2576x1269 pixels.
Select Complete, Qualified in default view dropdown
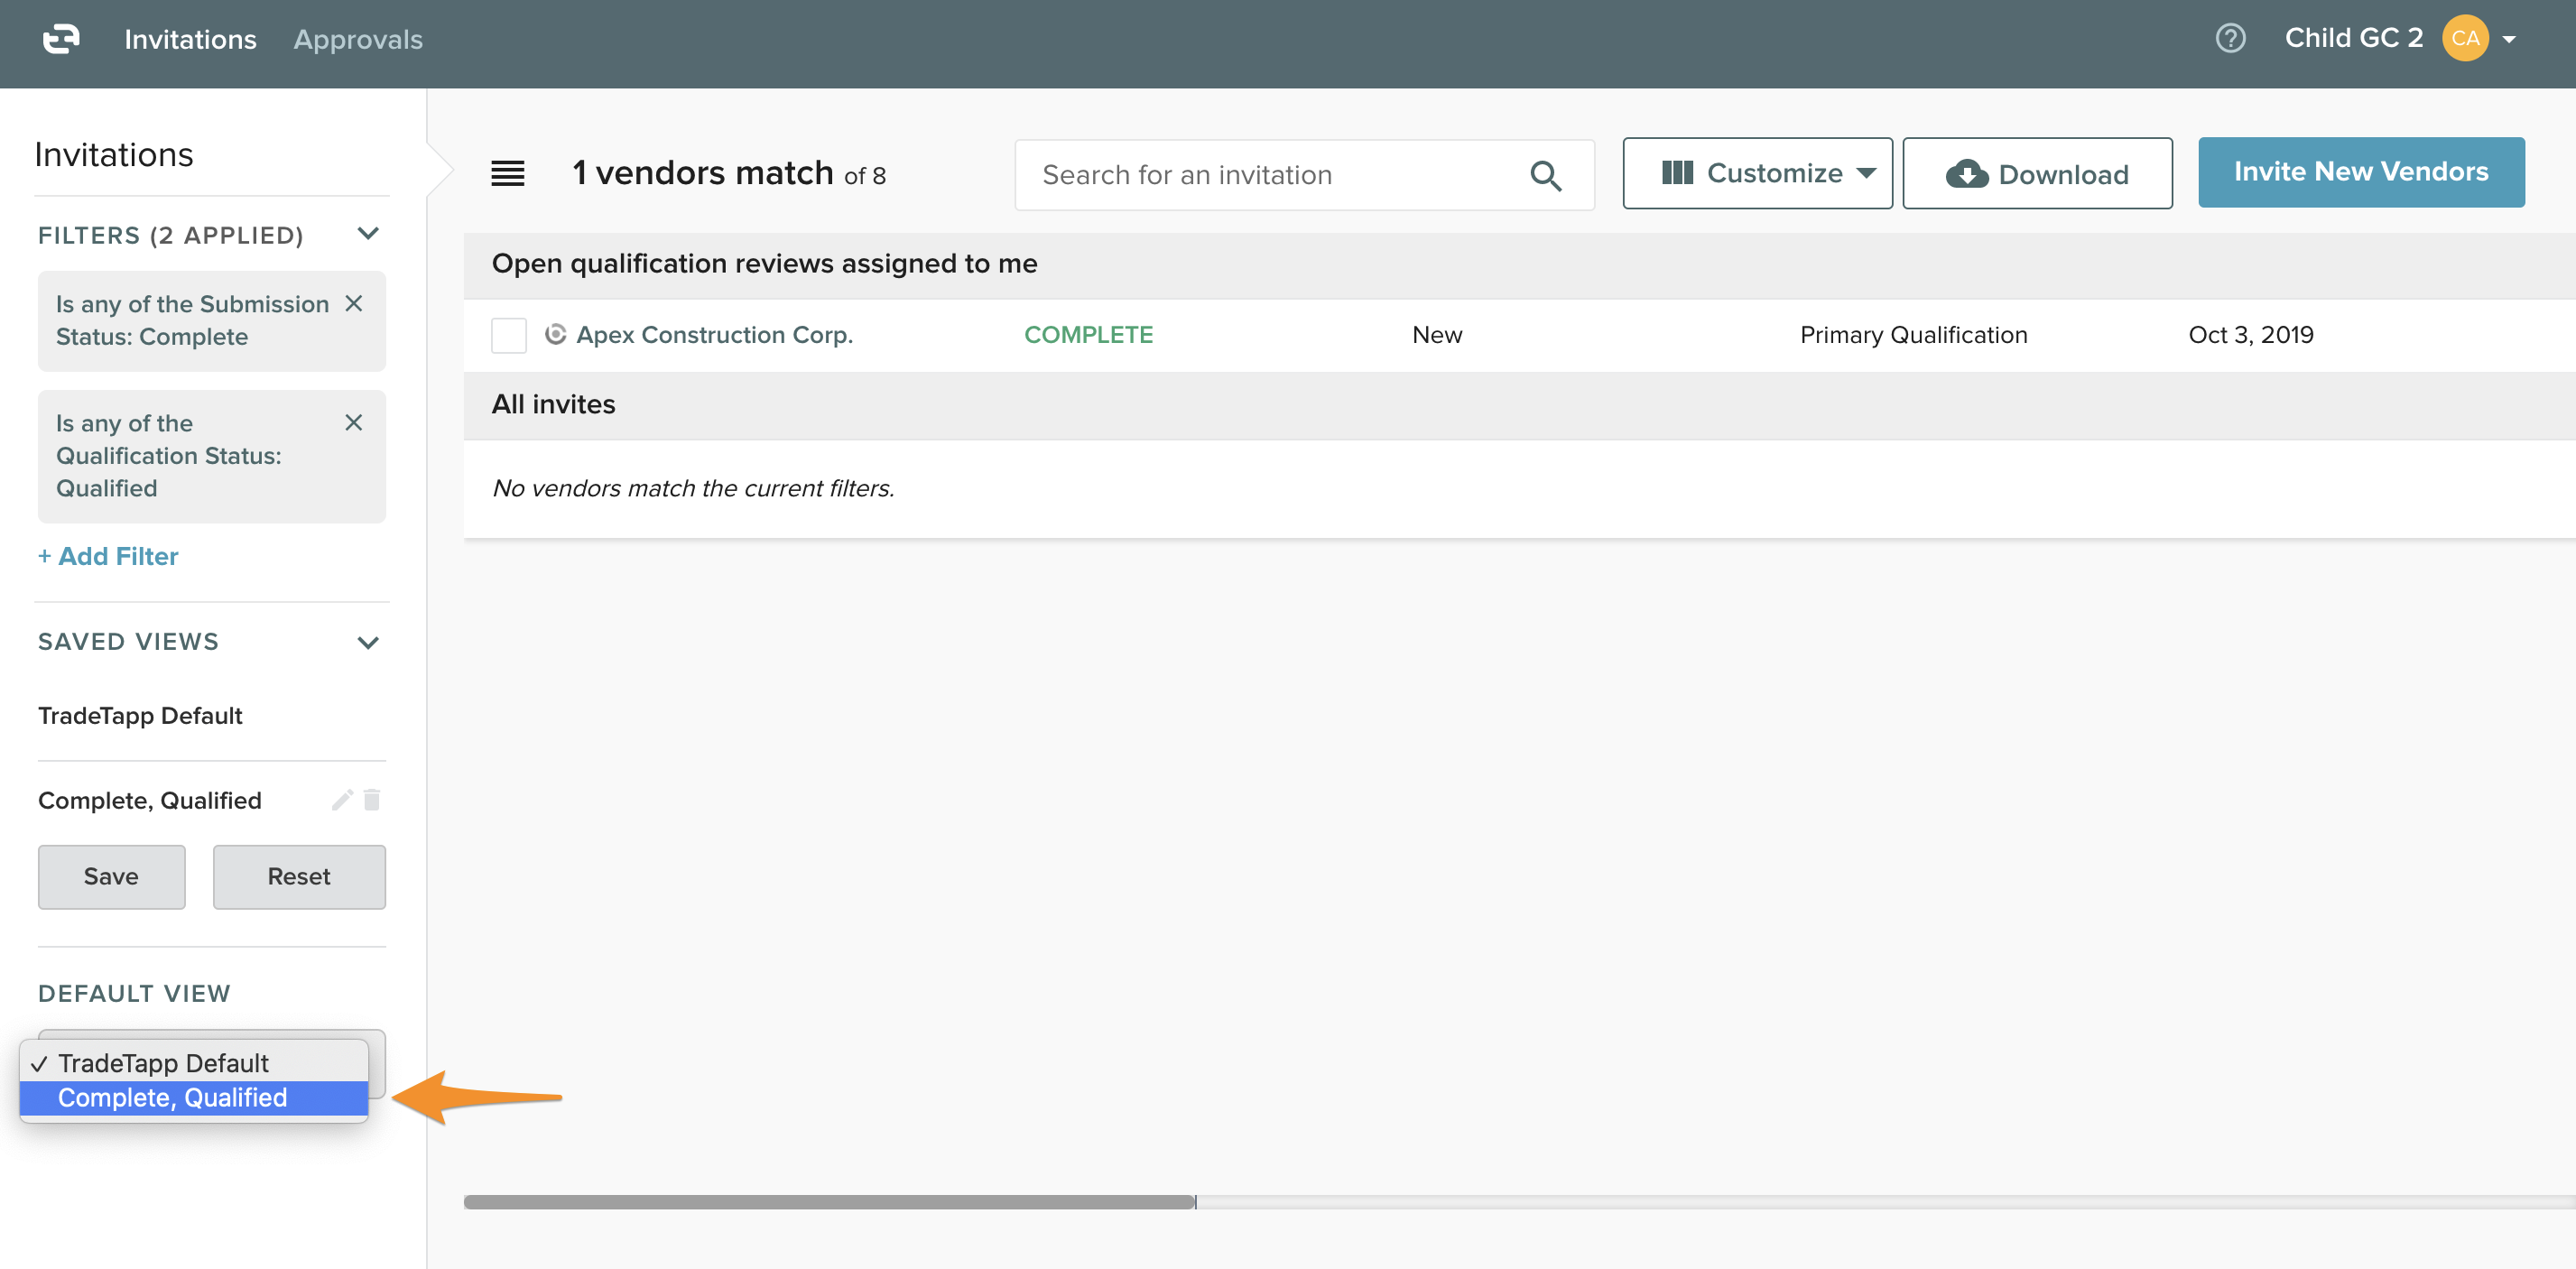(x=172, y=1098)
